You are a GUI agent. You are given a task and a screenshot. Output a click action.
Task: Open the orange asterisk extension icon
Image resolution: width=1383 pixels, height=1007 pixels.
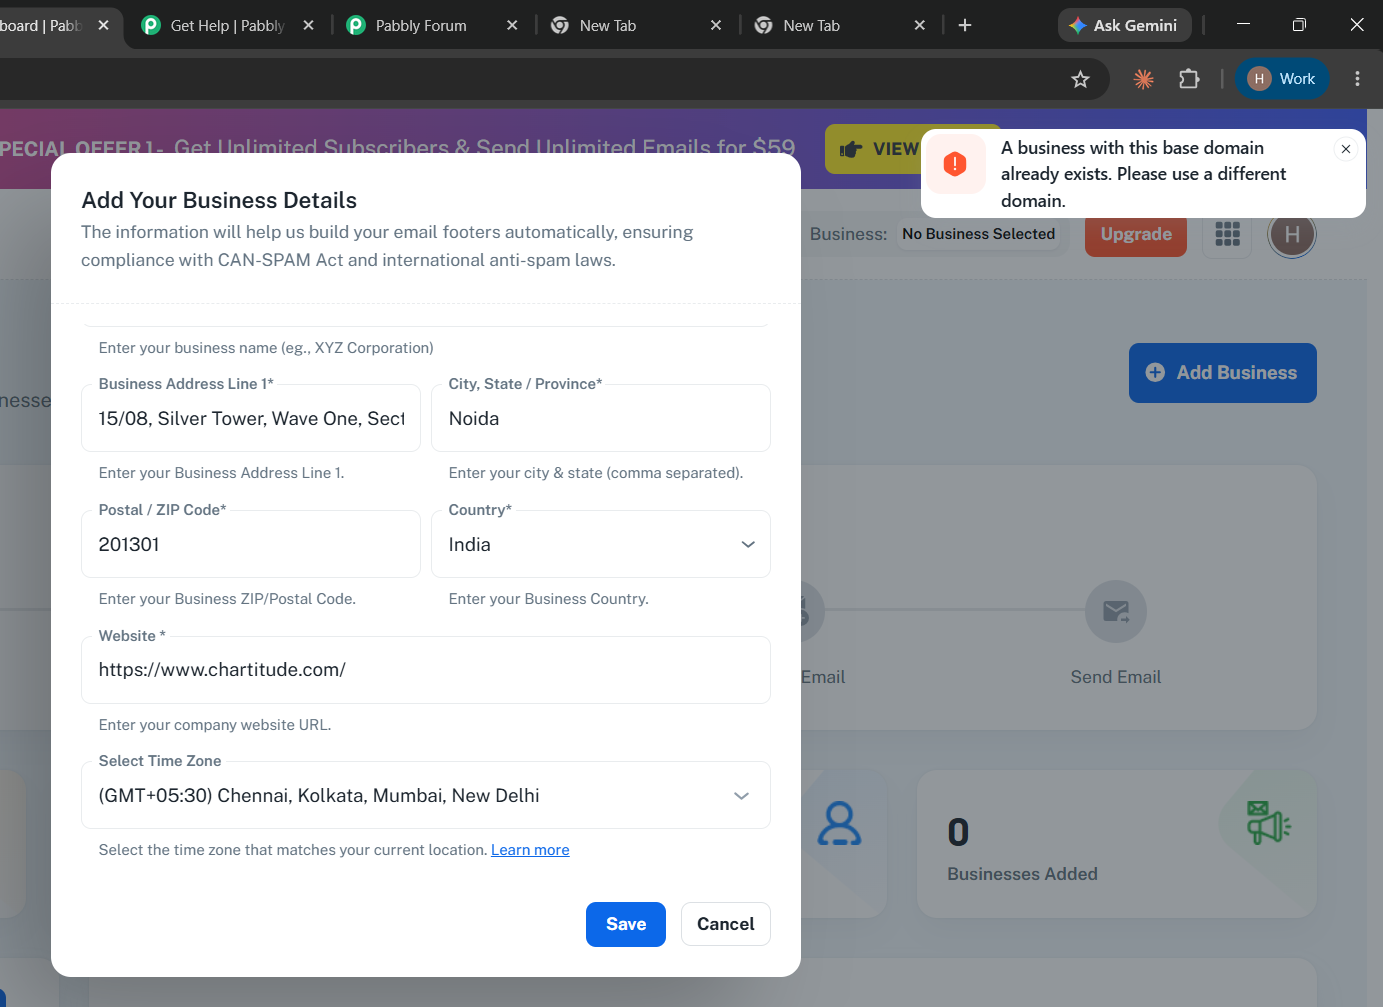click(x=1143, y=79)
